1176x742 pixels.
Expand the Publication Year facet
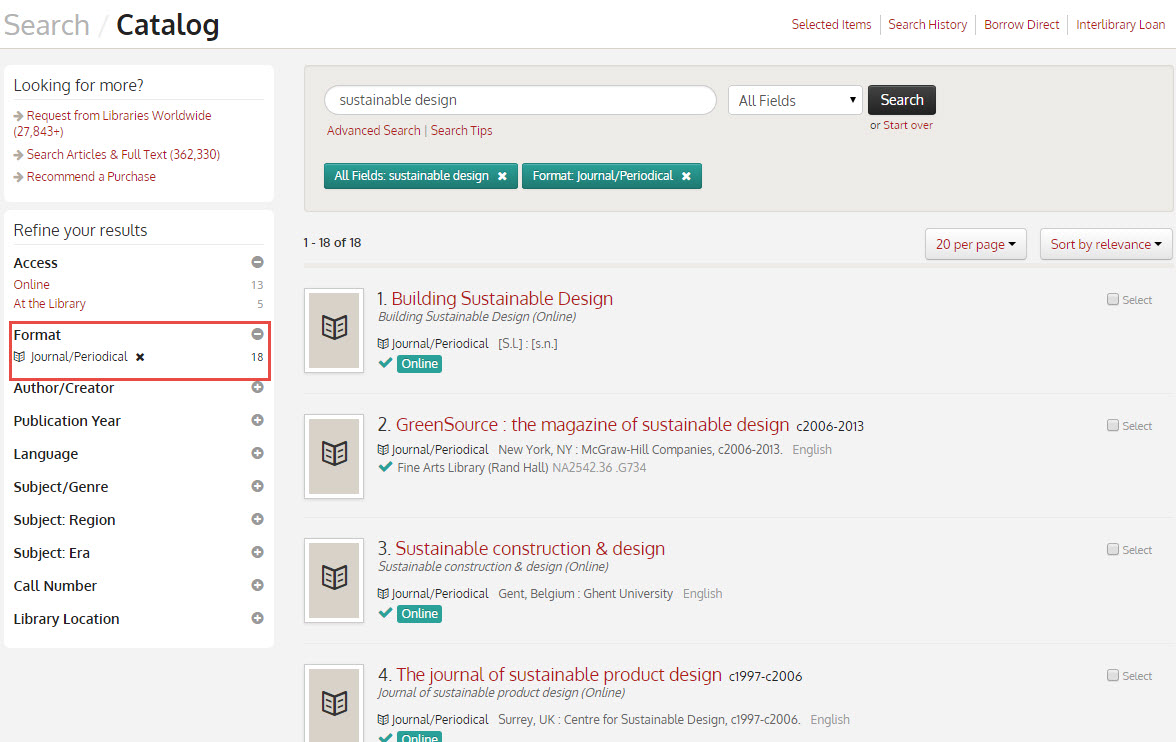[257, 420]
